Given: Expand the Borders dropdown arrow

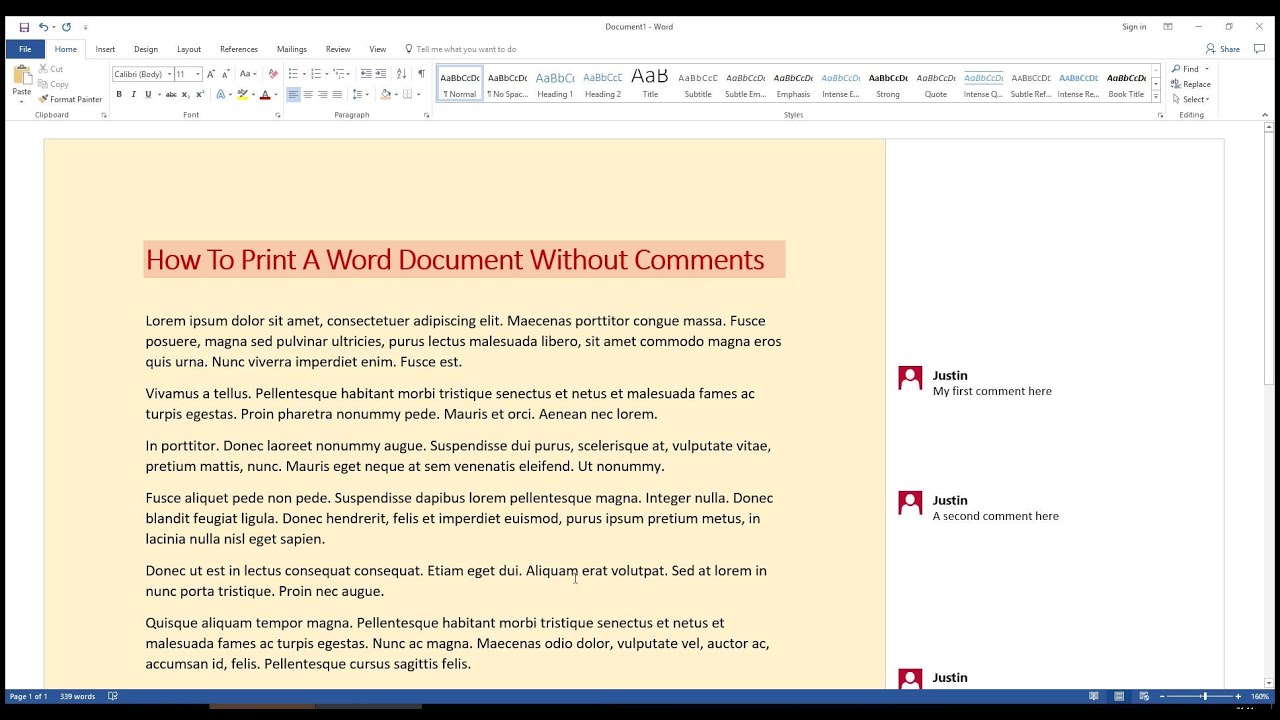Looking at the screenshot, I should (421, 94).
